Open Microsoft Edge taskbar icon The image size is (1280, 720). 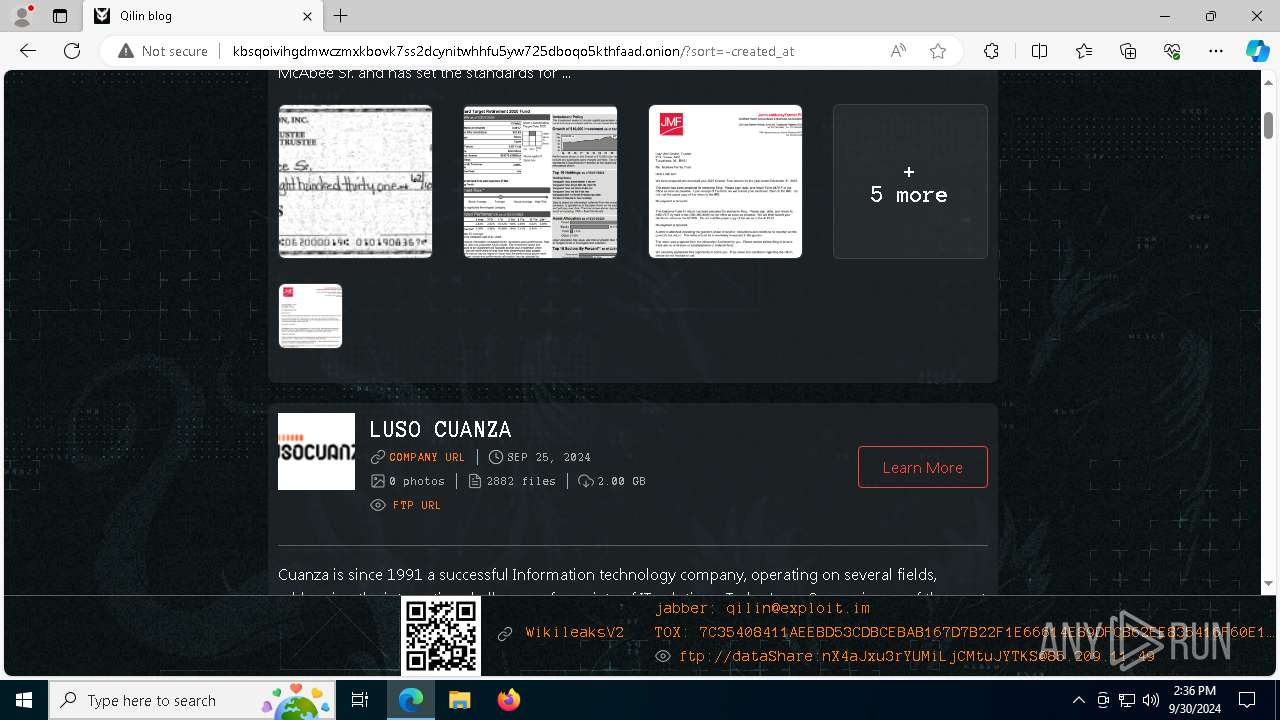[411, 700]
